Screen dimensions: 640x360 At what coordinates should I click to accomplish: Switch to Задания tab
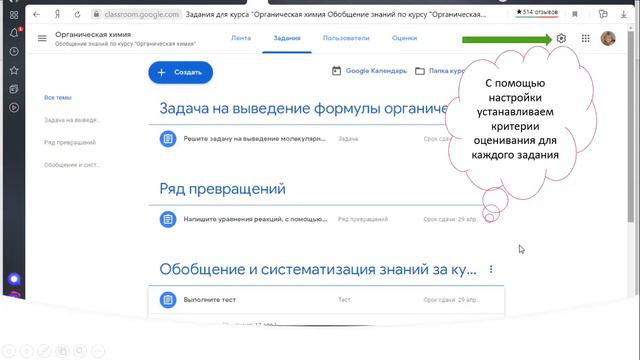287,38
